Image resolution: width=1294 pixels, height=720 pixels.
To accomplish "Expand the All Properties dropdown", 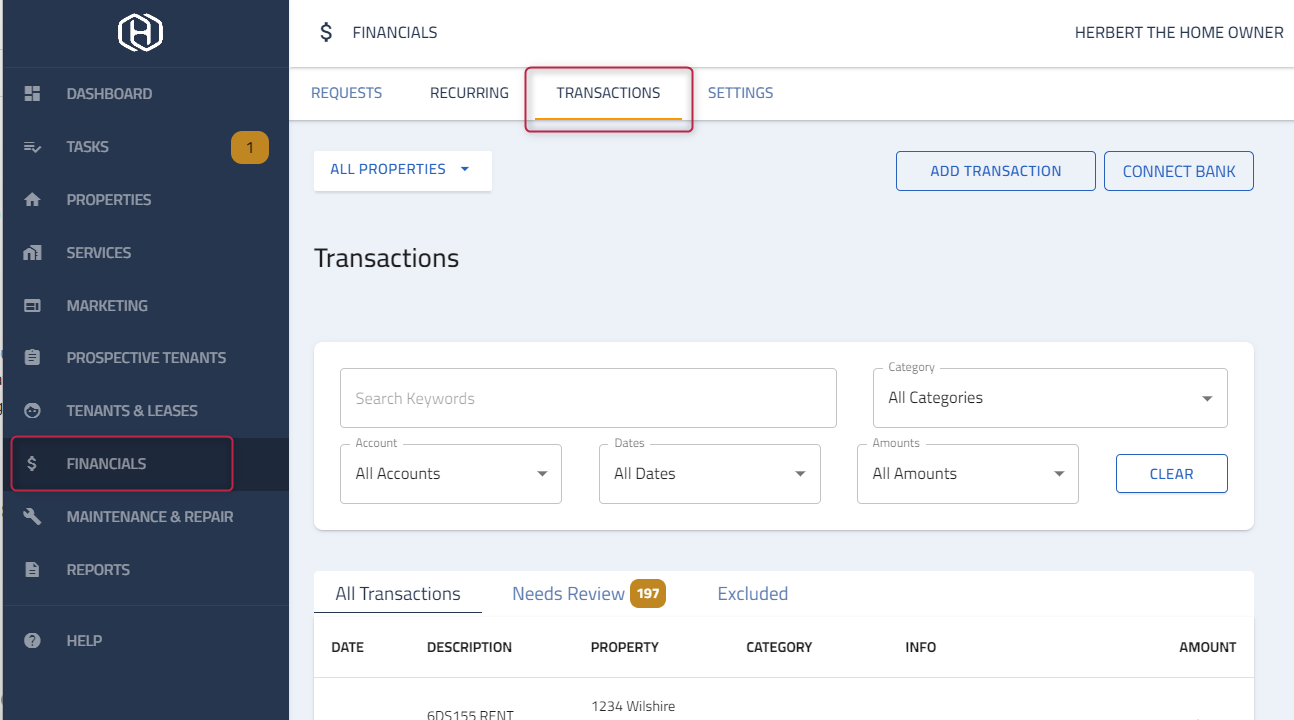I will pyautogui.click(x=402, y=170).
